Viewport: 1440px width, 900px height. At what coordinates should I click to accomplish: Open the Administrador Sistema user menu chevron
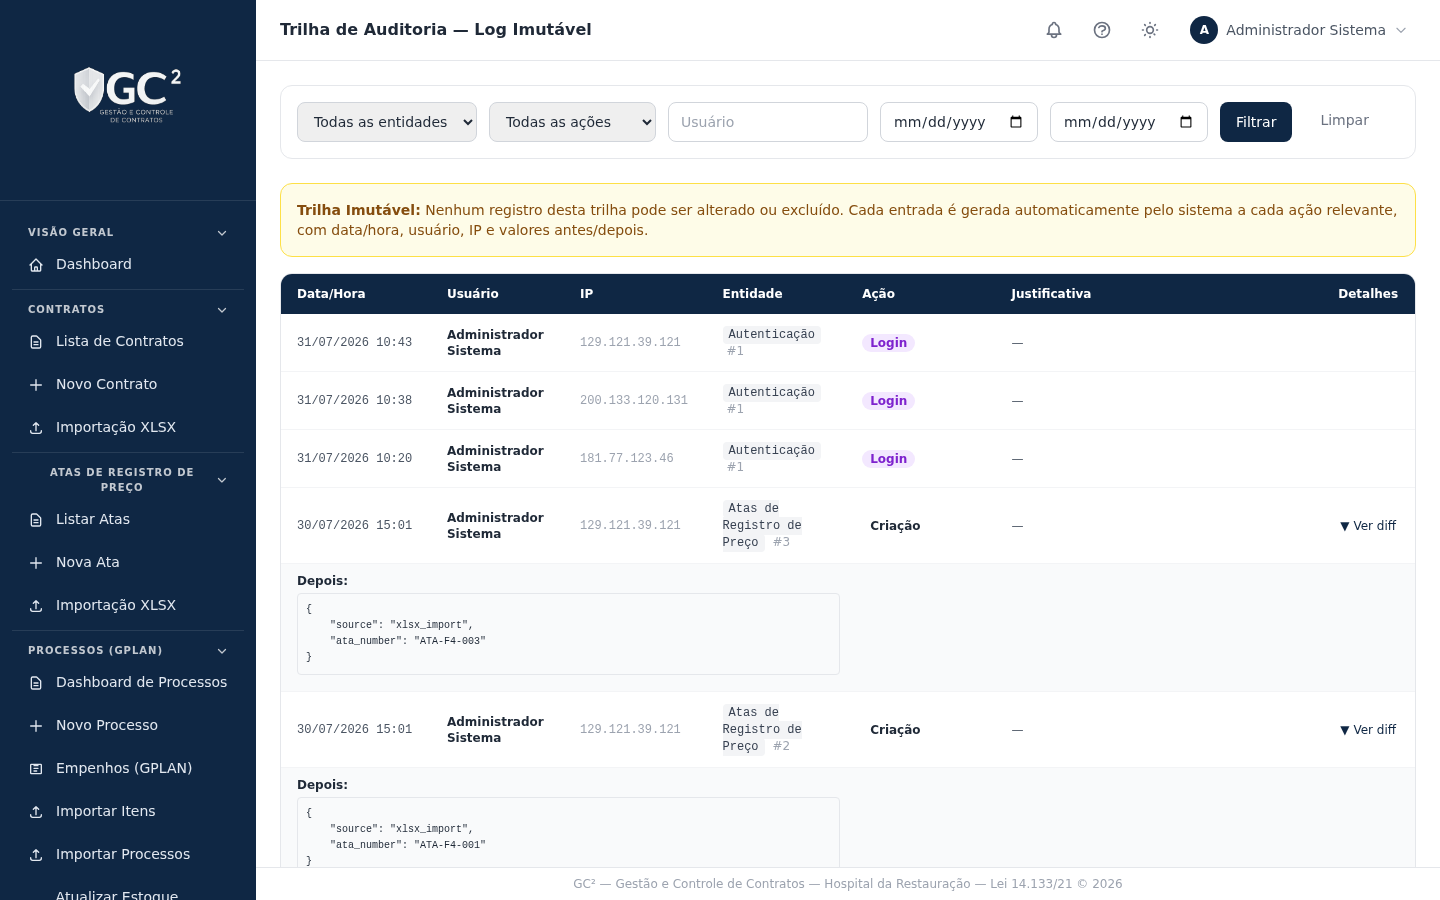click(1401, 30)
